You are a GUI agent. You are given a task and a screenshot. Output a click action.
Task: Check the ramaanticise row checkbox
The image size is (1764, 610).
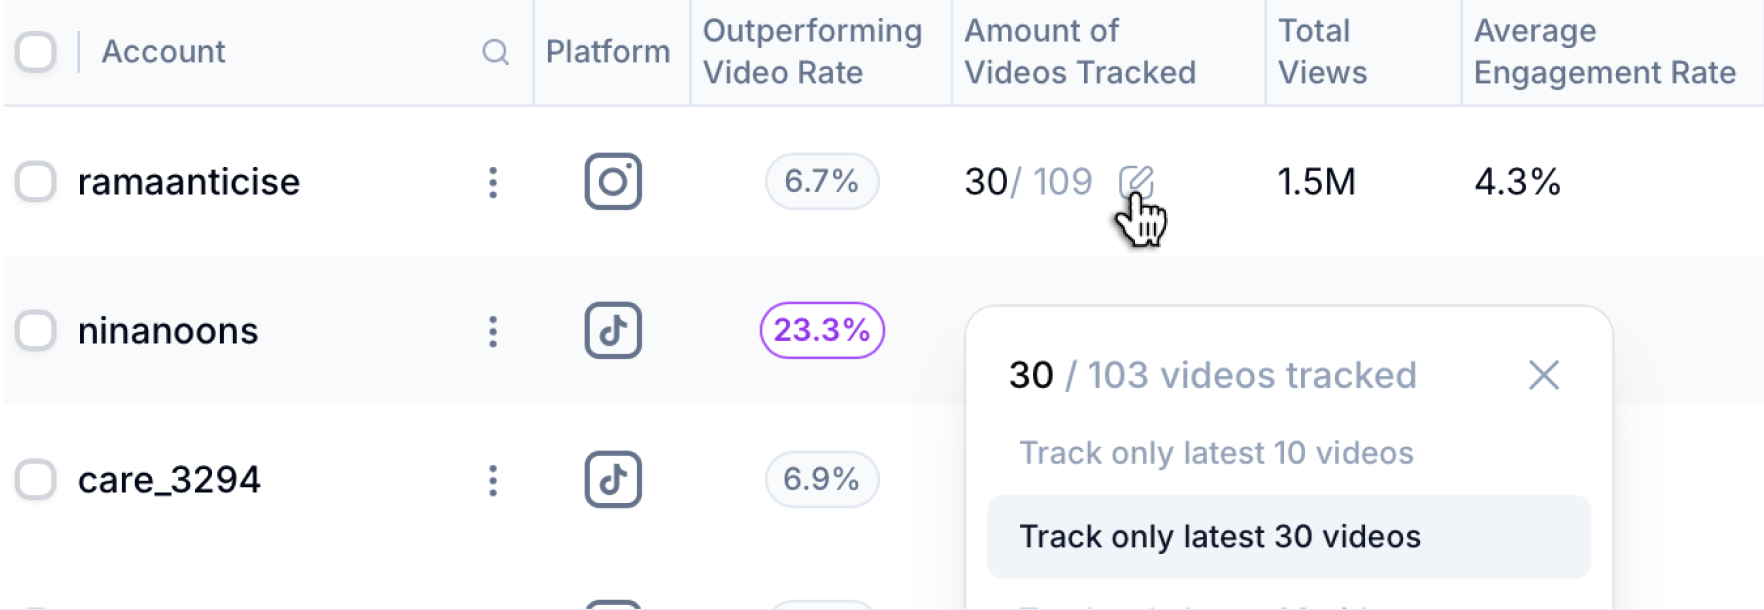pyautogui.click(x=36, y=182)
